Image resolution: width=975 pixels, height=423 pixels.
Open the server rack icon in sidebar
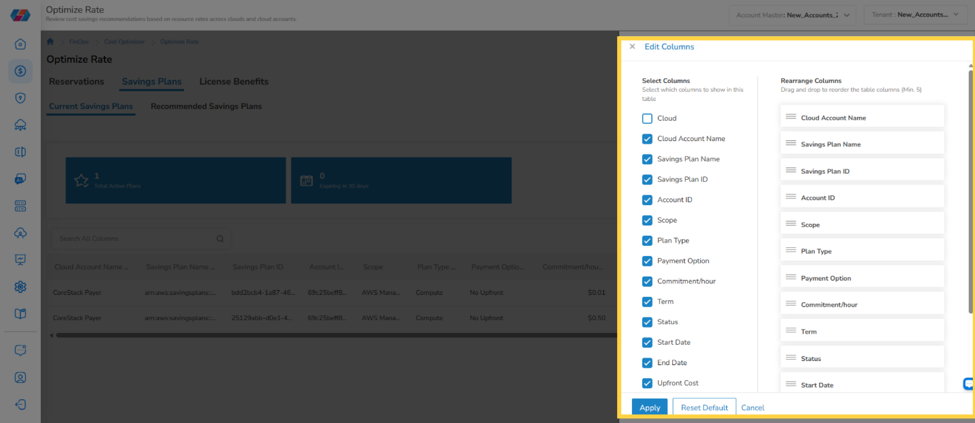(21, 206)
